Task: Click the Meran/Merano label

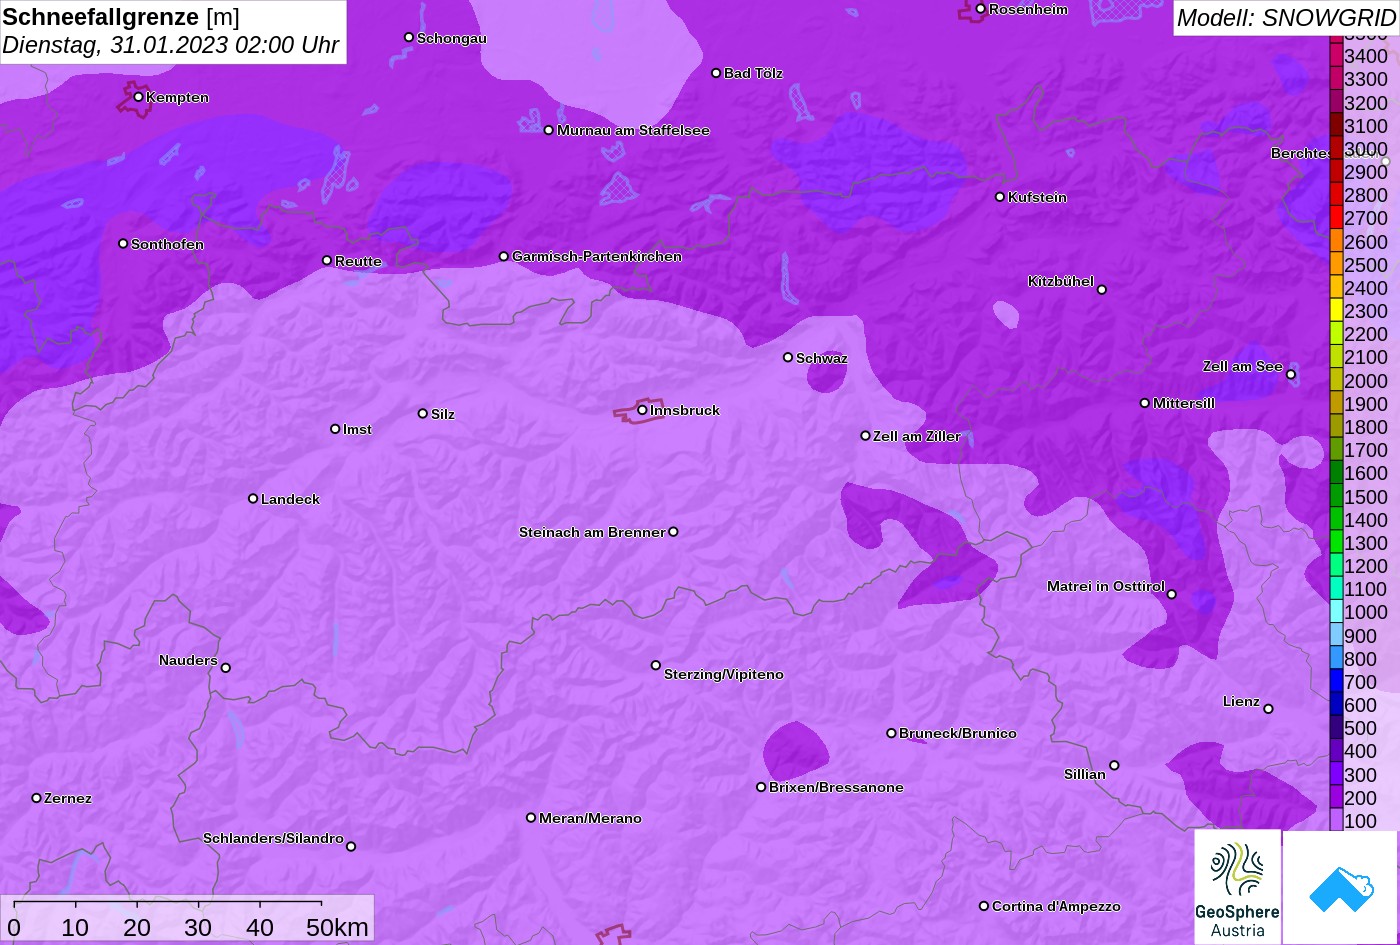Action: coord(590,818)
